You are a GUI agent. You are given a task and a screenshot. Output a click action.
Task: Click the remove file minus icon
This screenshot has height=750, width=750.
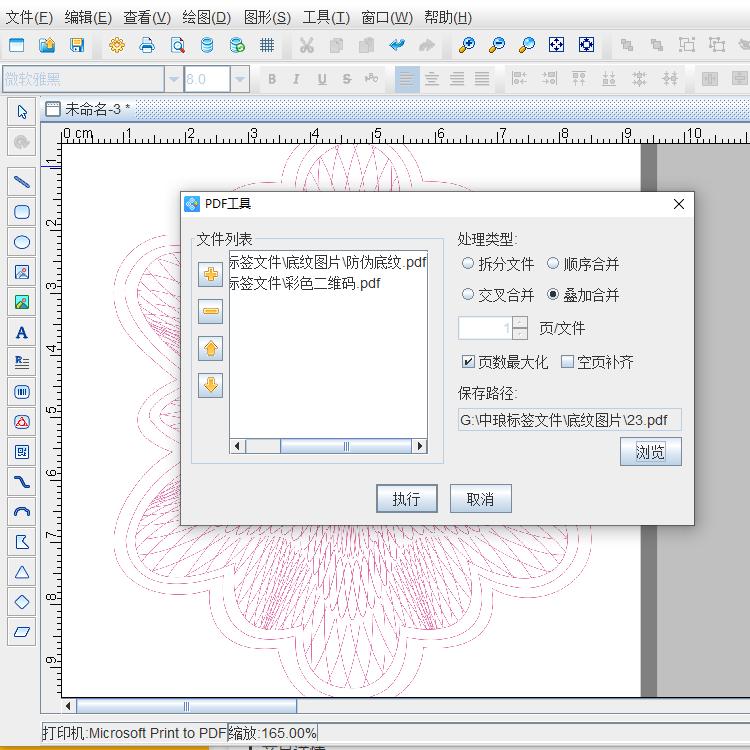click(210, 312)
